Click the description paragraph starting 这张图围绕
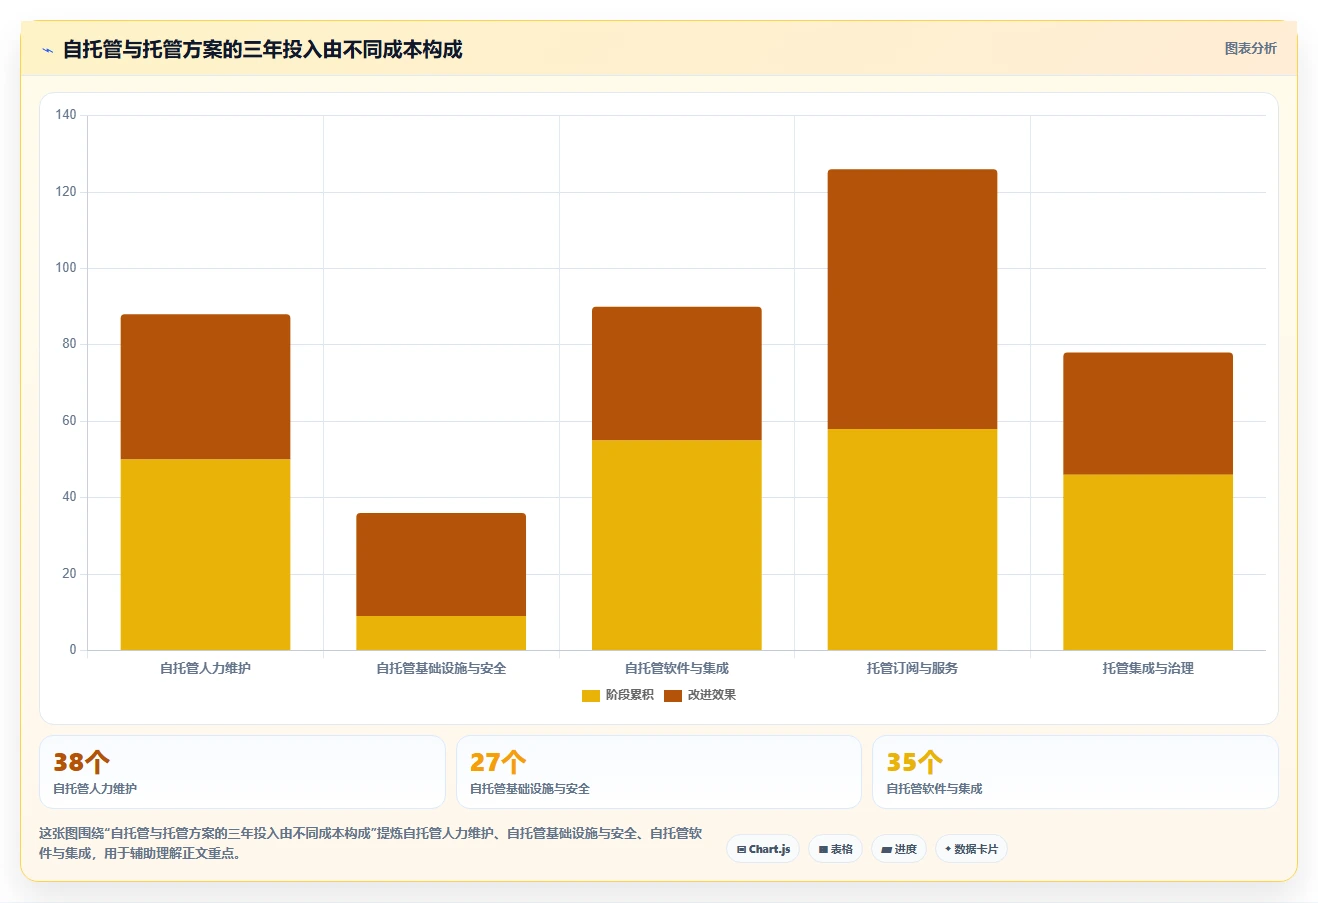 371,843
